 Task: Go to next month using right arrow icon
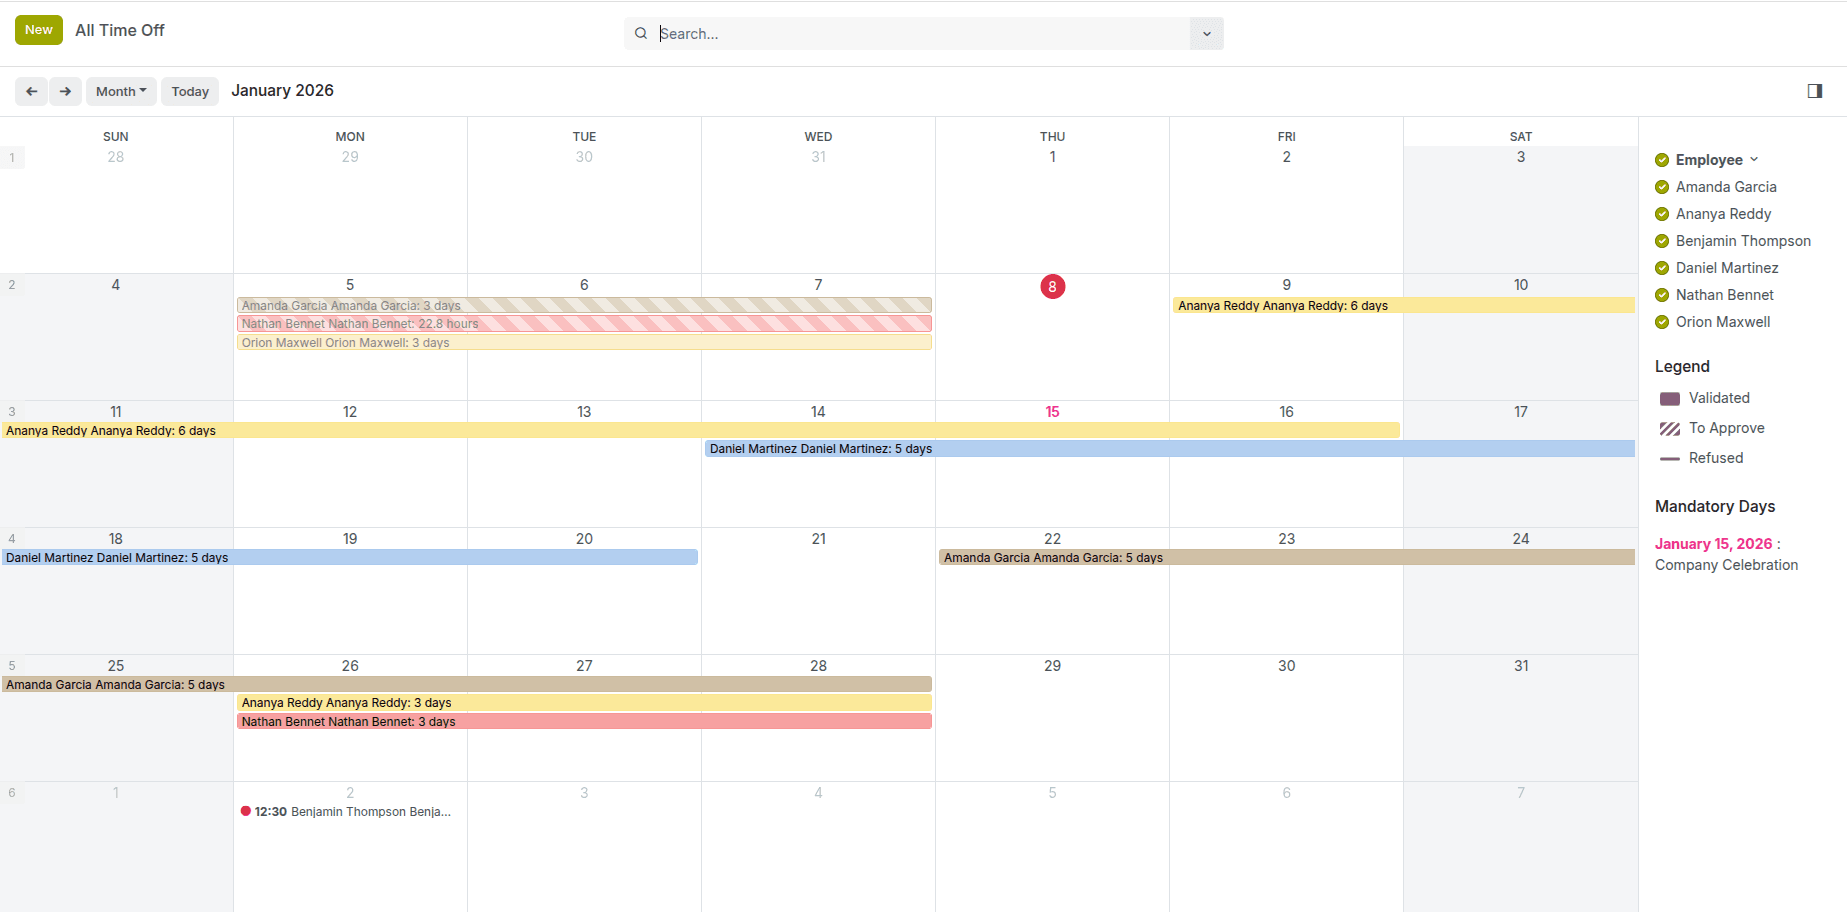click(x=65, y=91)
